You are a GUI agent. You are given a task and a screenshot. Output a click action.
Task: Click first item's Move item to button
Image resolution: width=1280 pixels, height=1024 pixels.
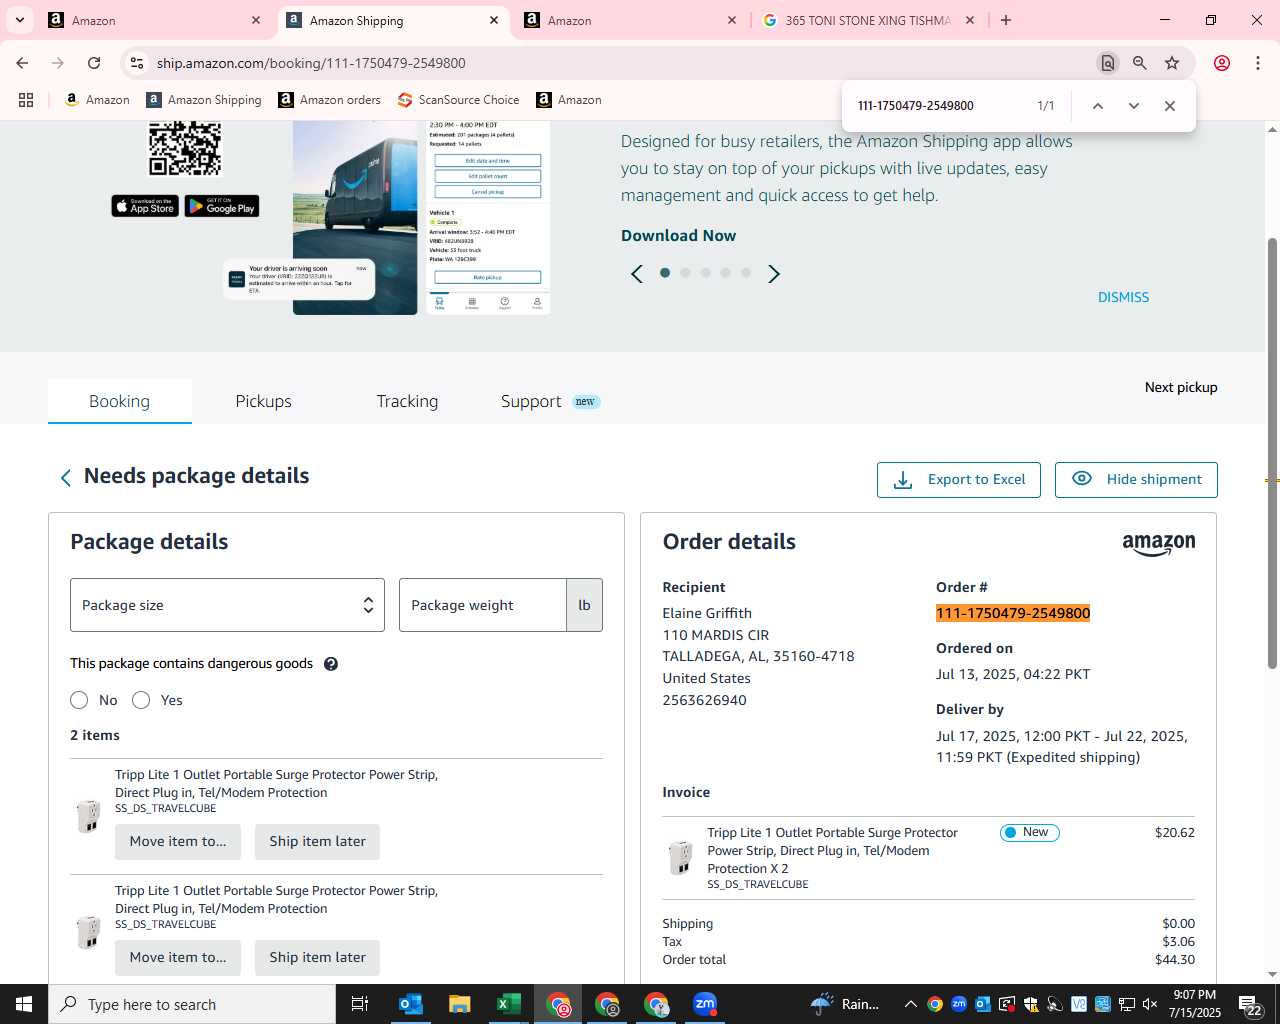pos(178,841)
